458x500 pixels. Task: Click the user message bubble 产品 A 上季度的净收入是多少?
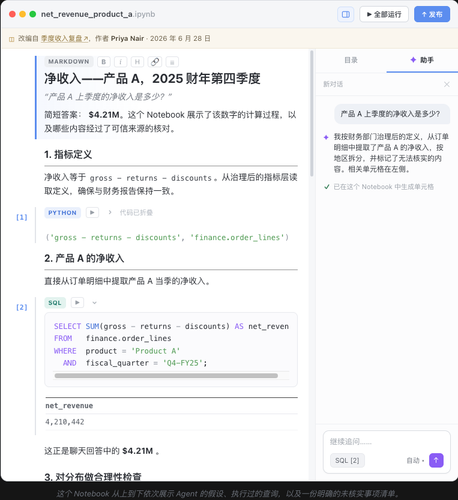pyautogui.click(x=392, y=114)
